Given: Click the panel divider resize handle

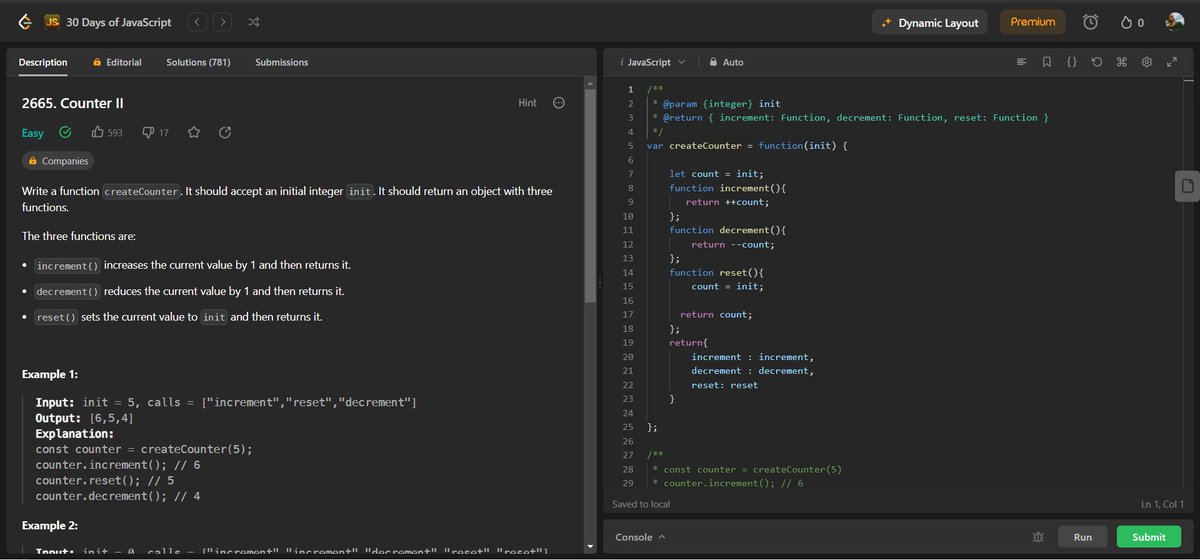Looking at the screenshot, I should point(598,283).
